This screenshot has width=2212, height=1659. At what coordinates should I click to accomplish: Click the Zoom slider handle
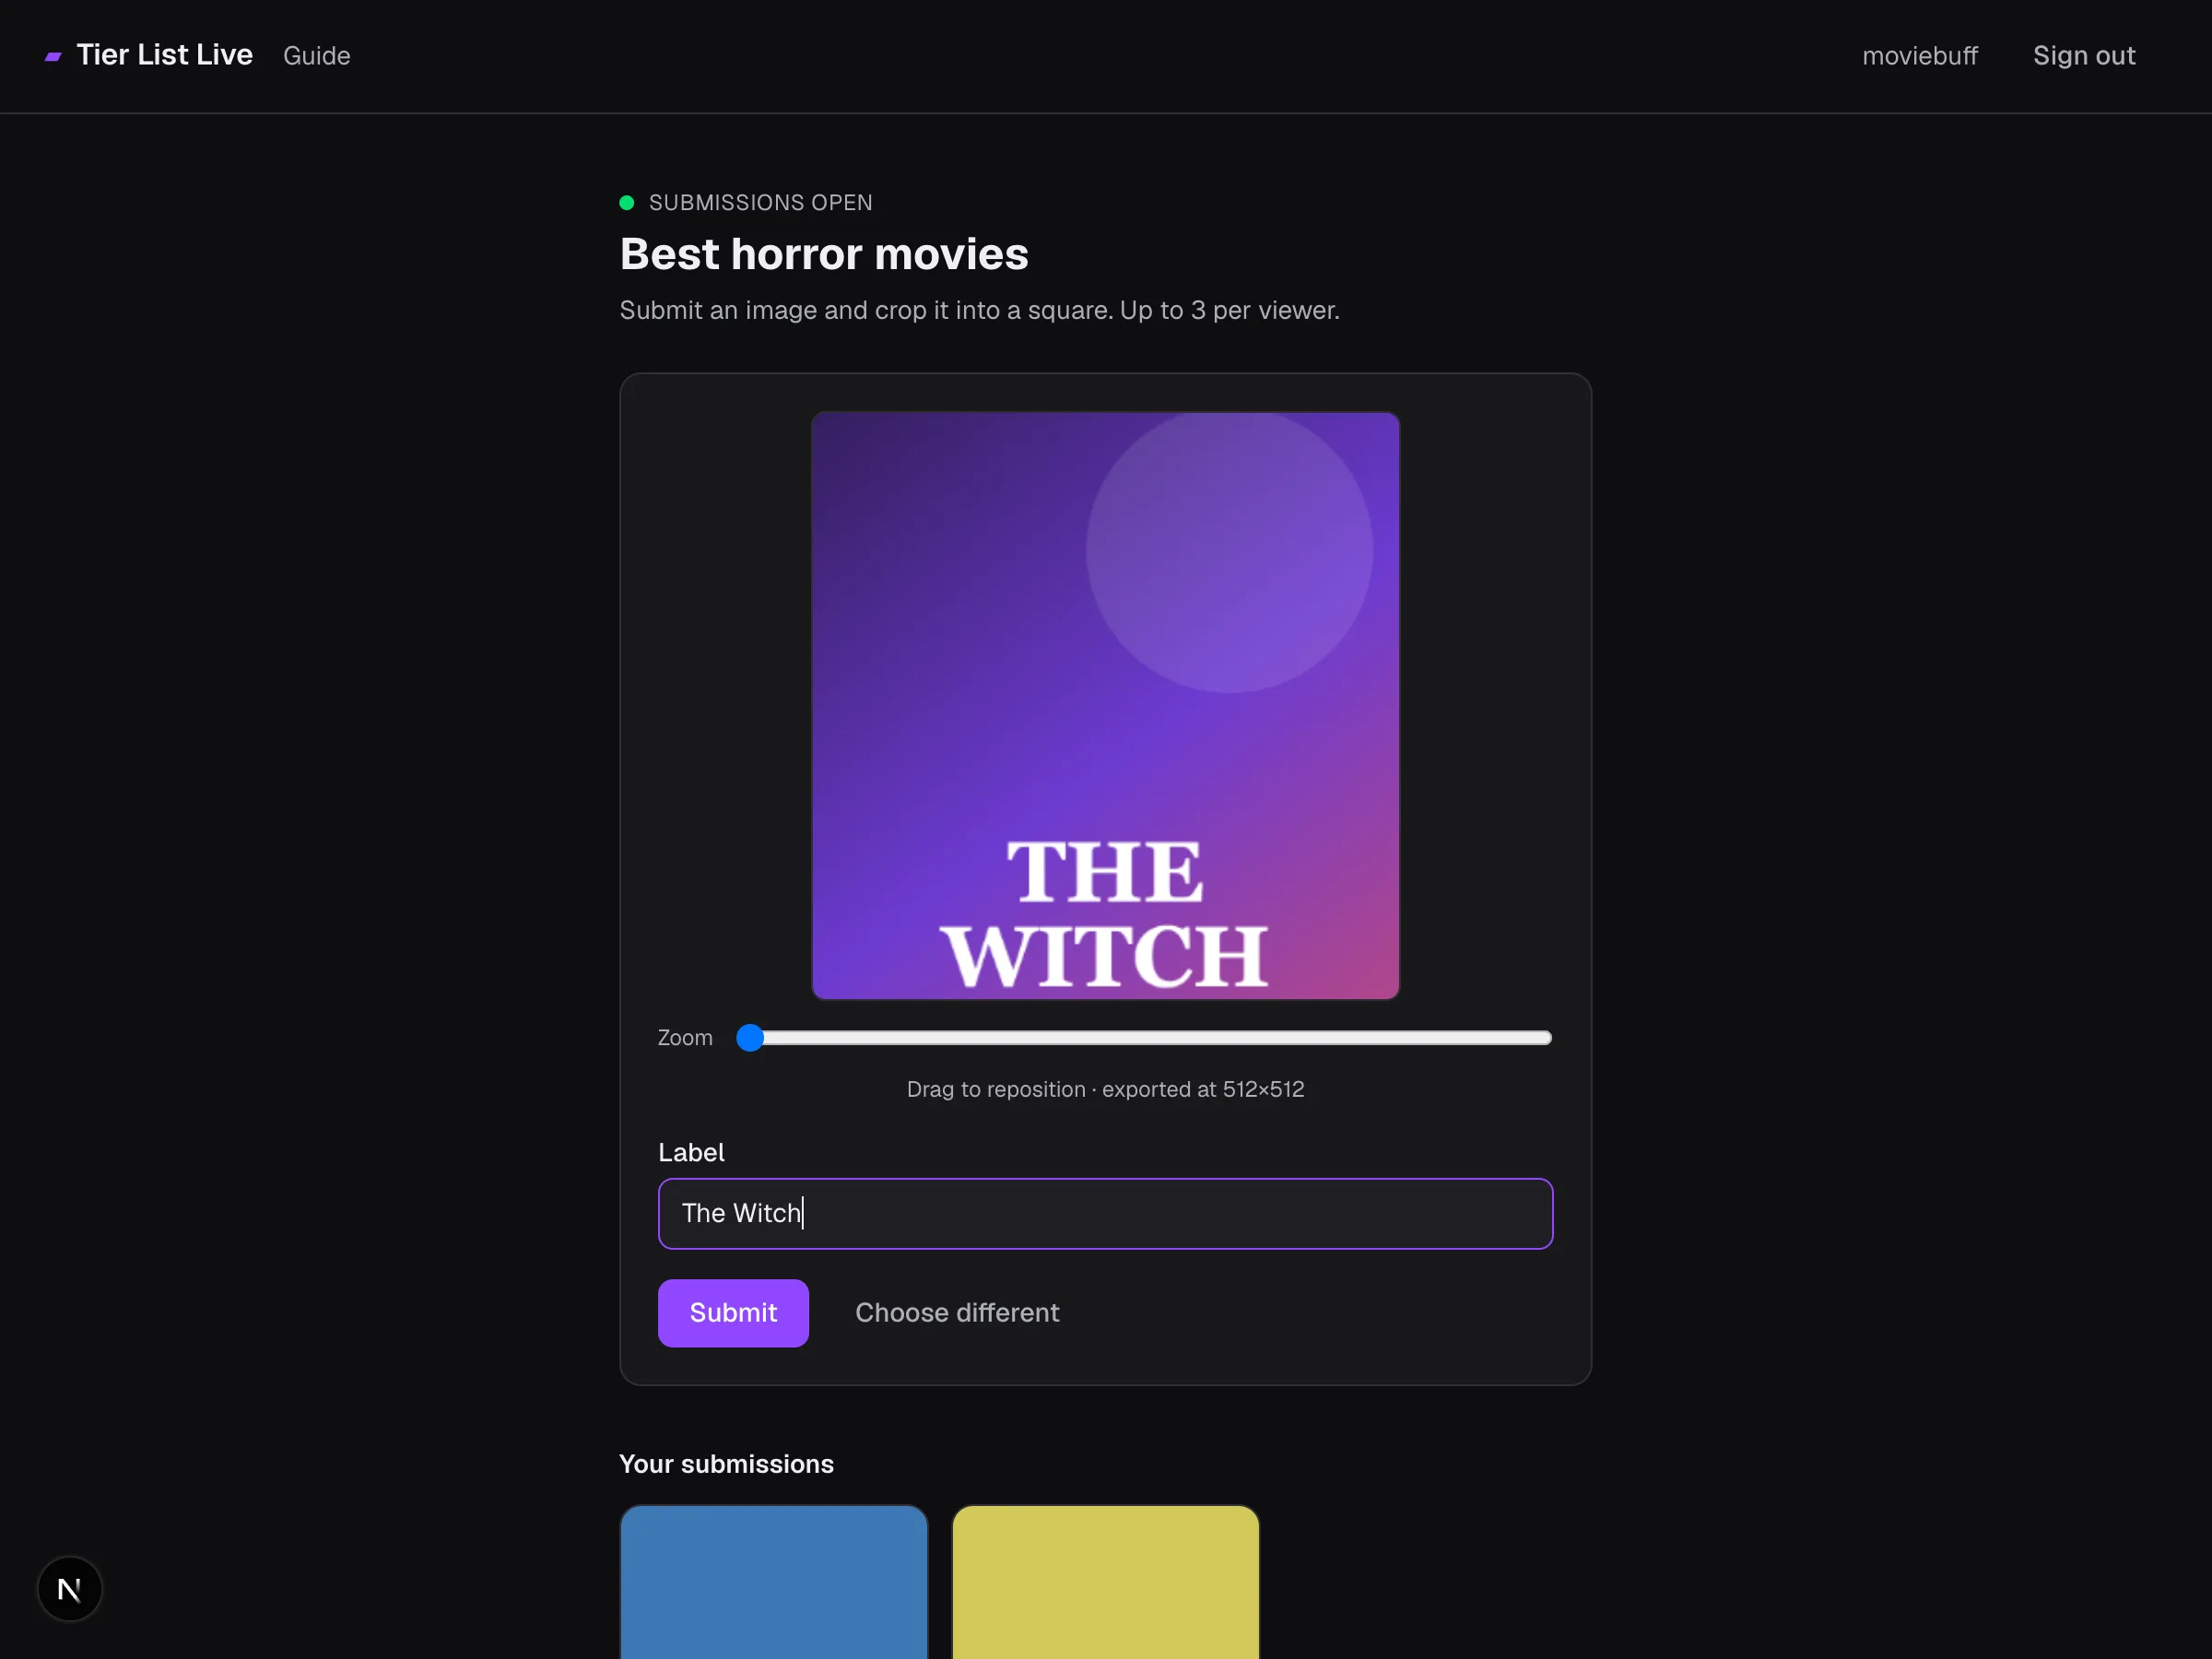click(x=750, y=1038)
